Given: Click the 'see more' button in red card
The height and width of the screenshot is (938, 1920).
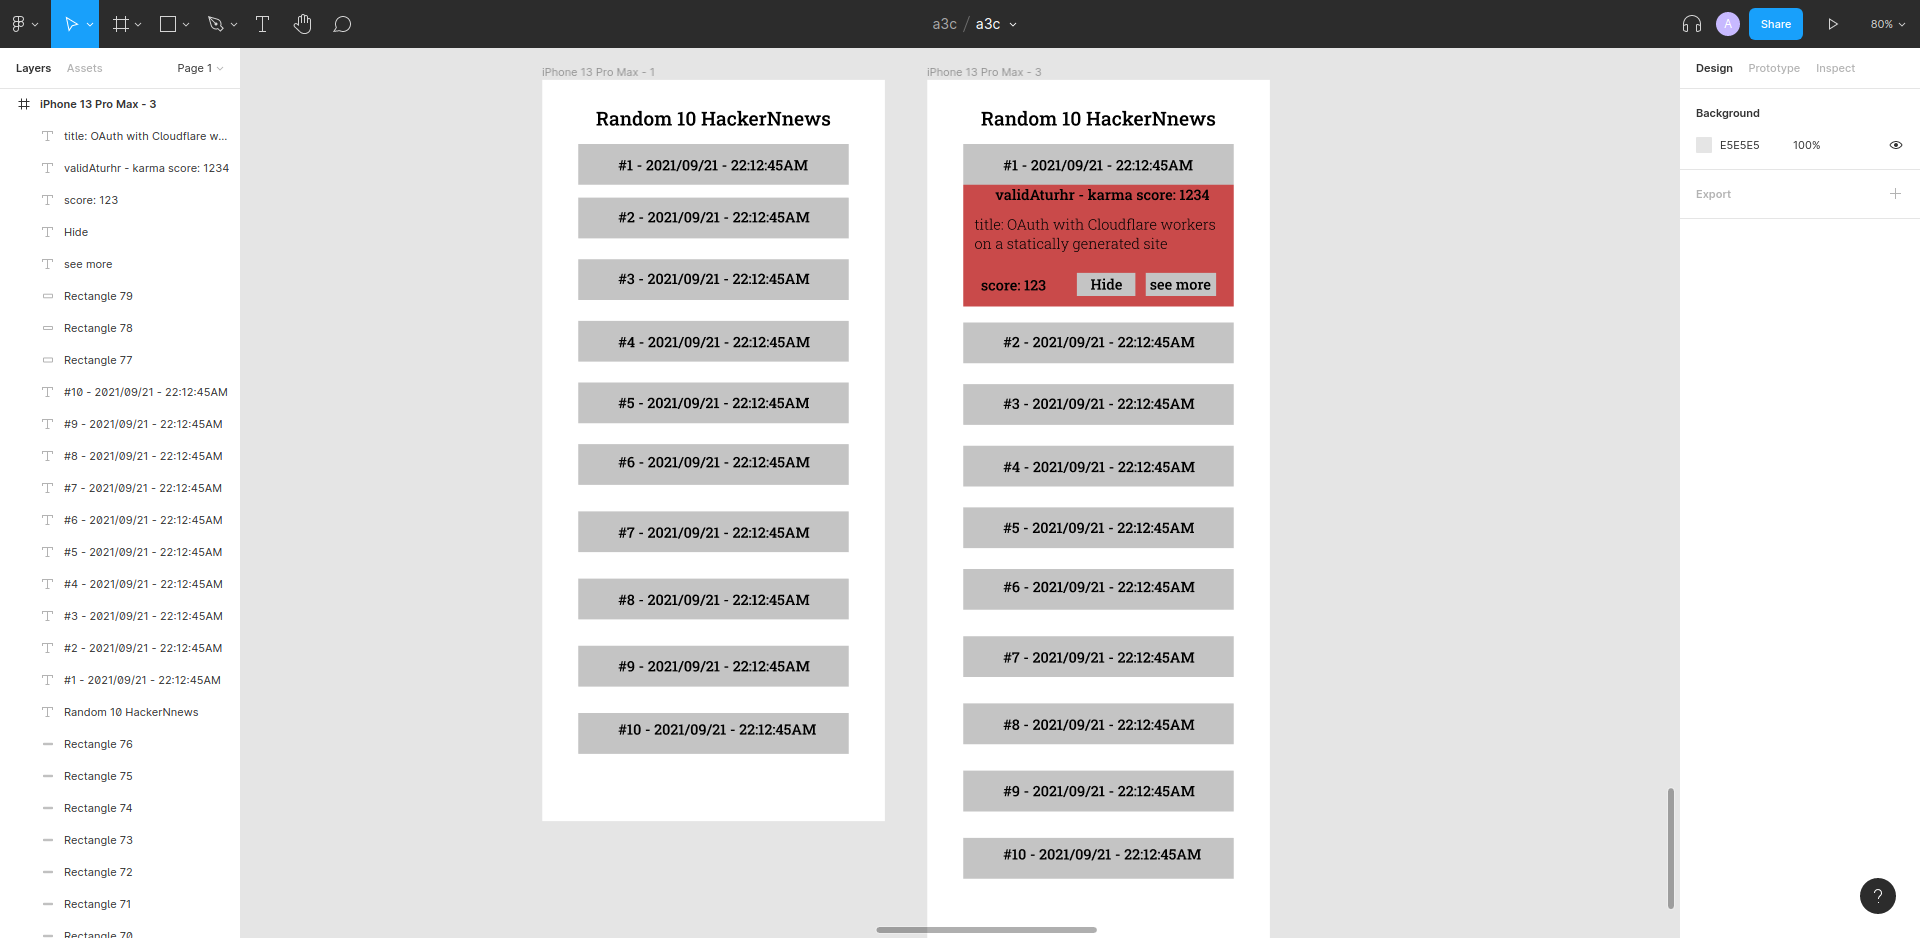Looking at the screenshot, I should 1180,285.
